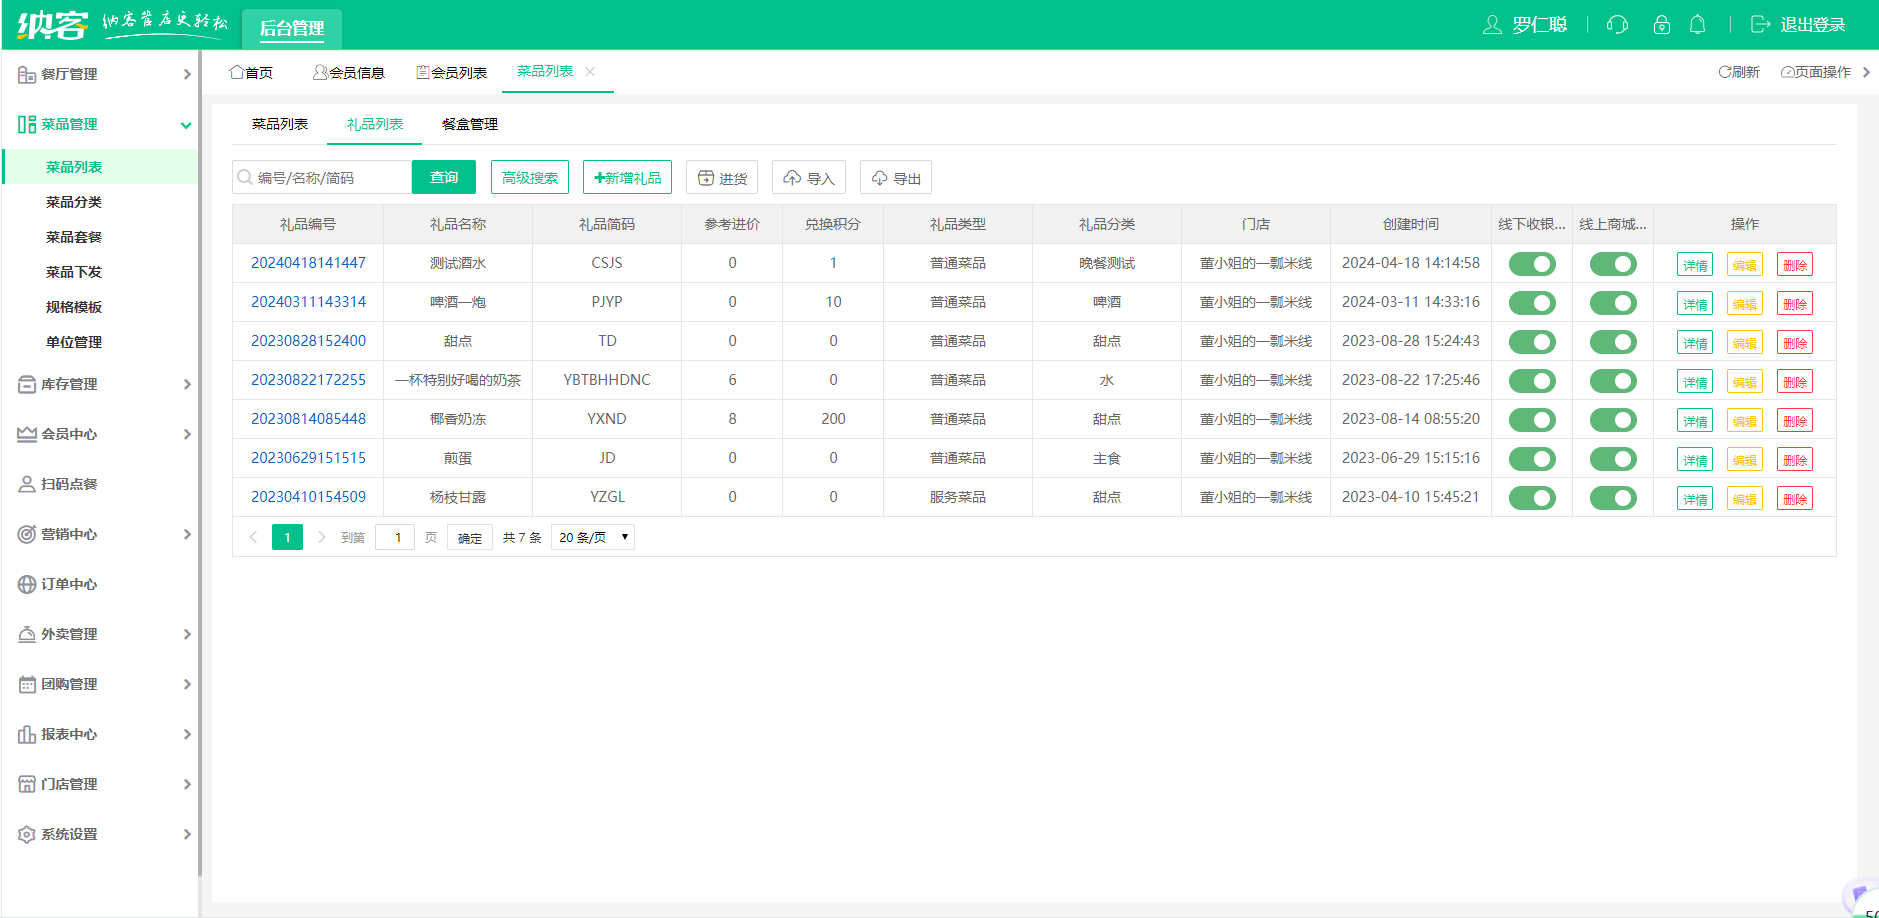Open gift link 20230814085448
Viewport: 1879px width, 918px height.
click(x=308, y=419)
